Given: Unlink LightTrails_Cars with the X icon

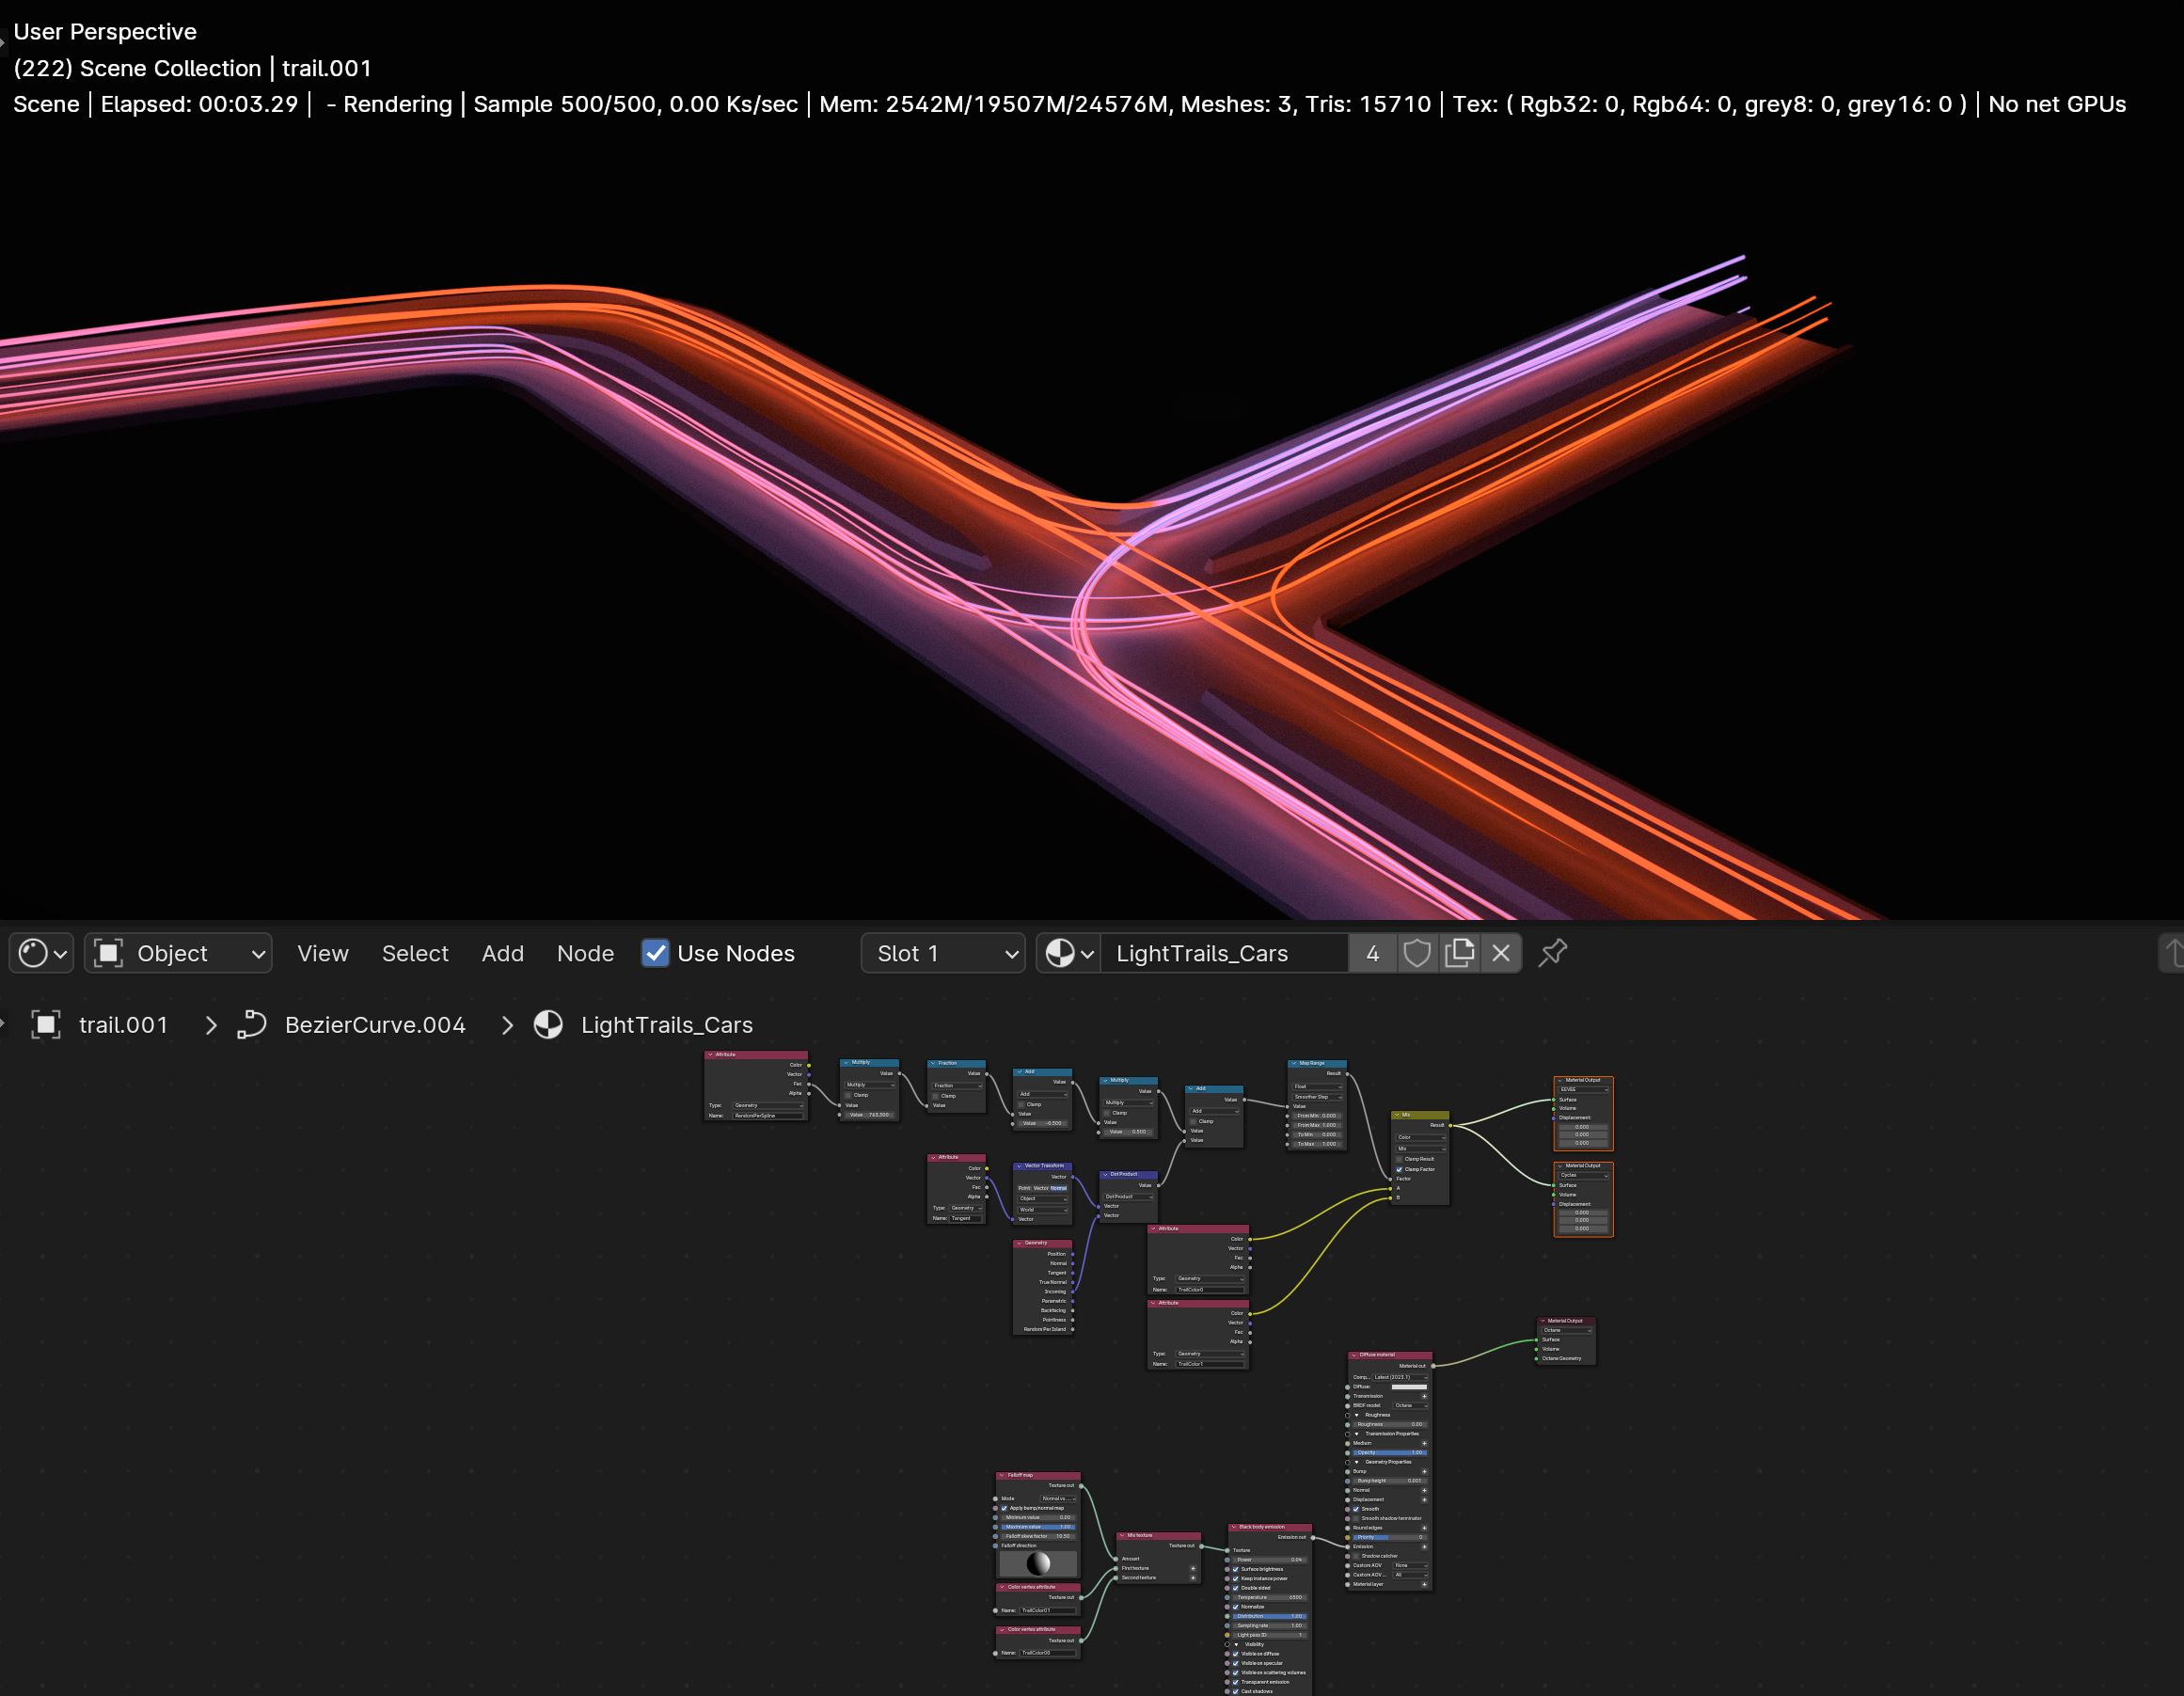Looking at the screenshot, I should (1501, 953).
